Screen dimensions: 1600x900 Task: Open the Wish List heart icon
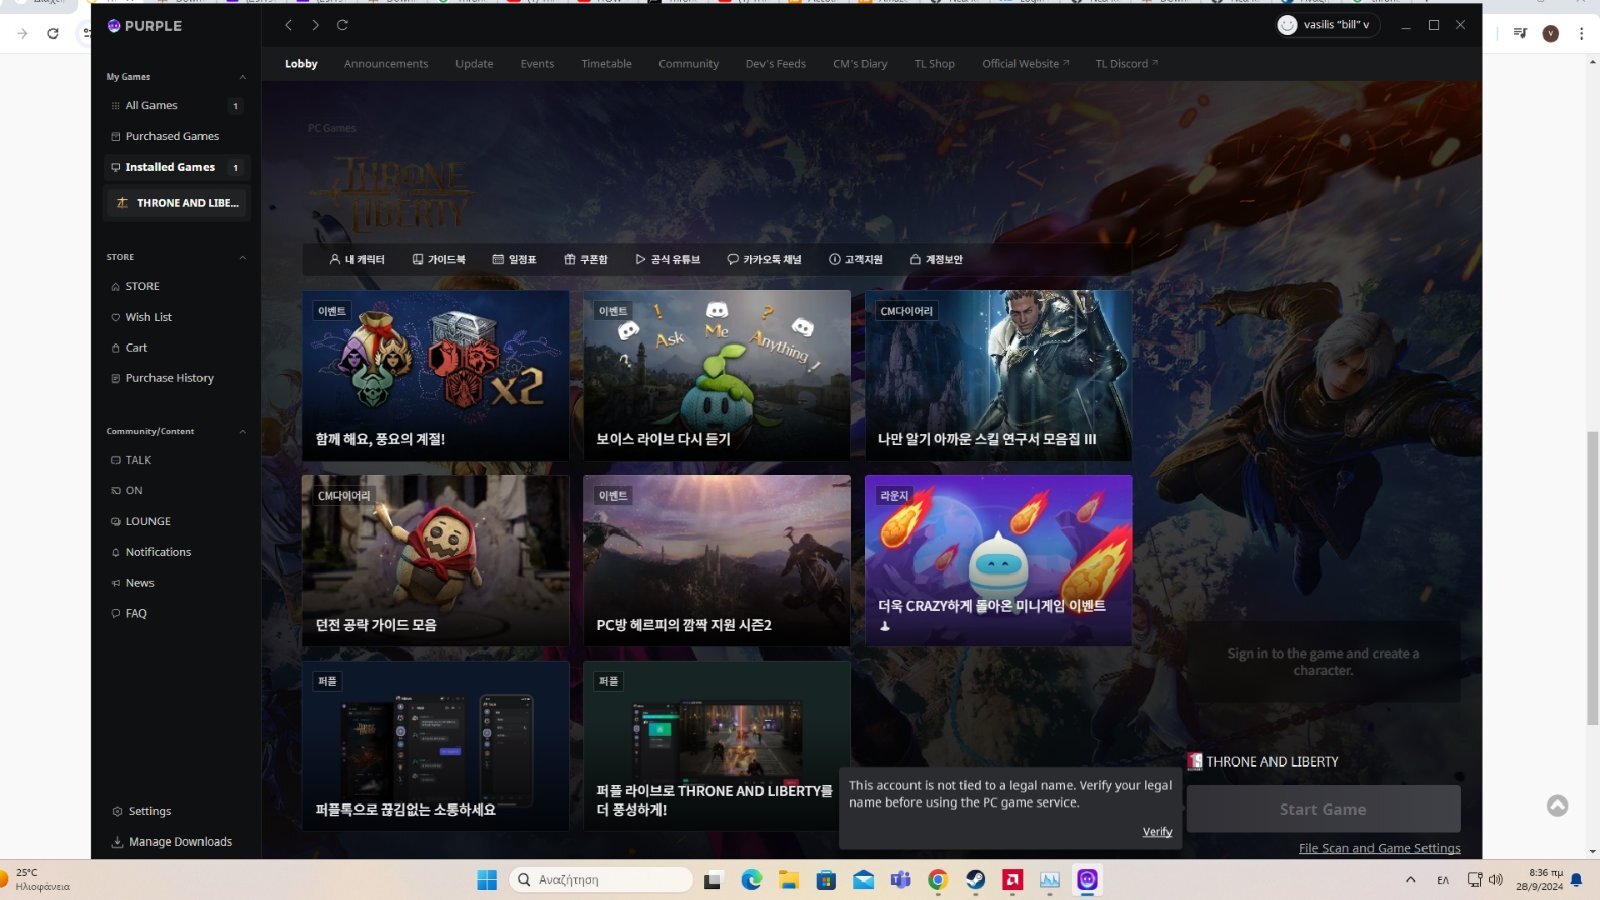(x=116, y=317)
